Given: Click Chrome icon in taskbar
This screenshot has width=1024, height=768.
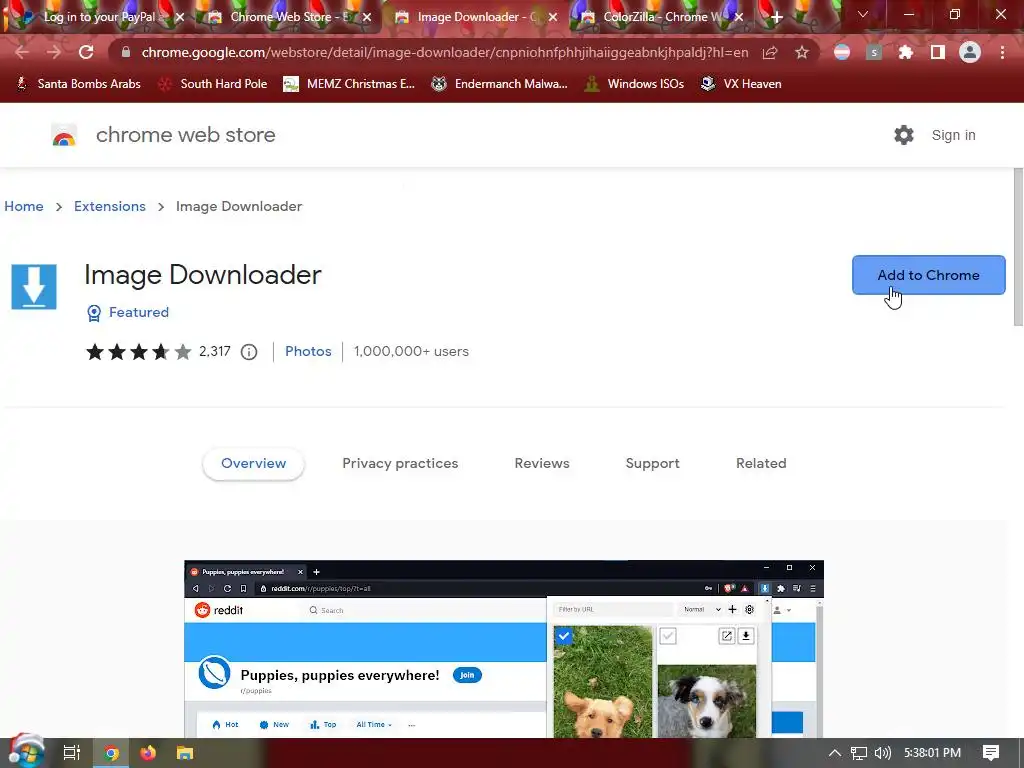Looking at the screenshot, I should [x=112, y=753].
